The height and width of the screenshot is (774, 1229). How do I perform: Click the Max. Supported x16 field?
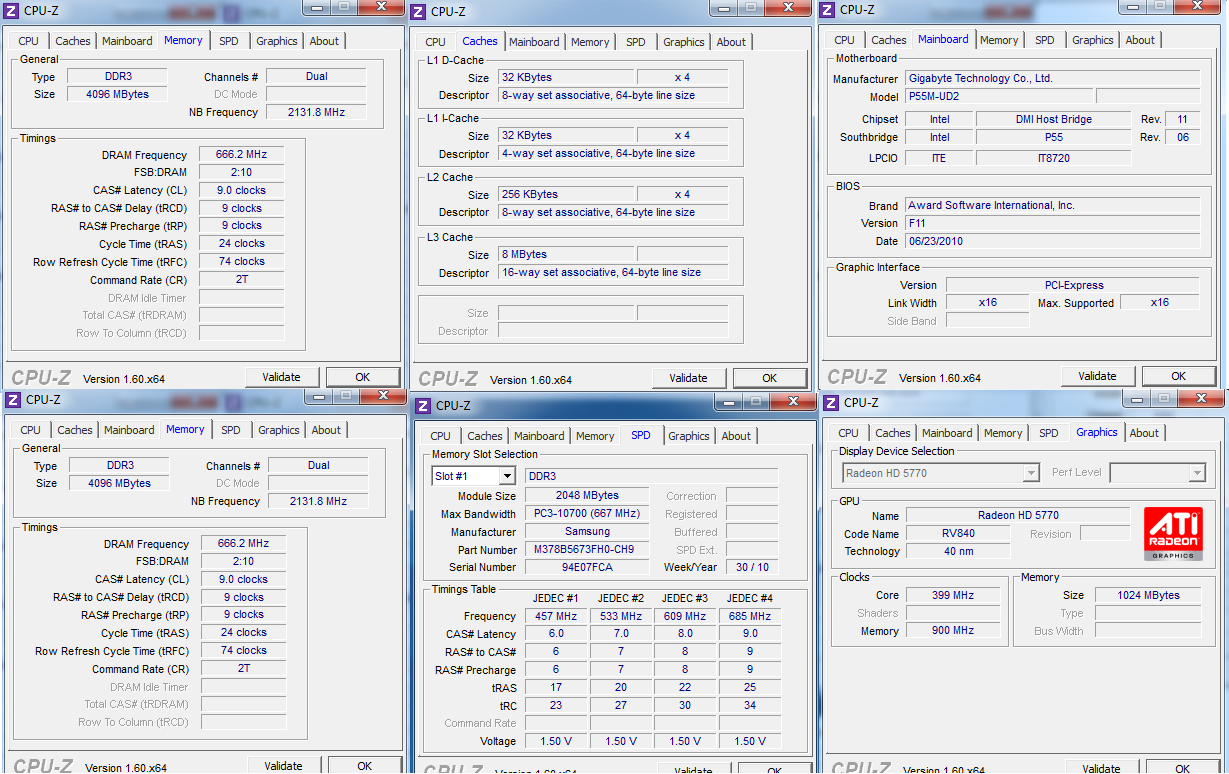[1159, 302]
